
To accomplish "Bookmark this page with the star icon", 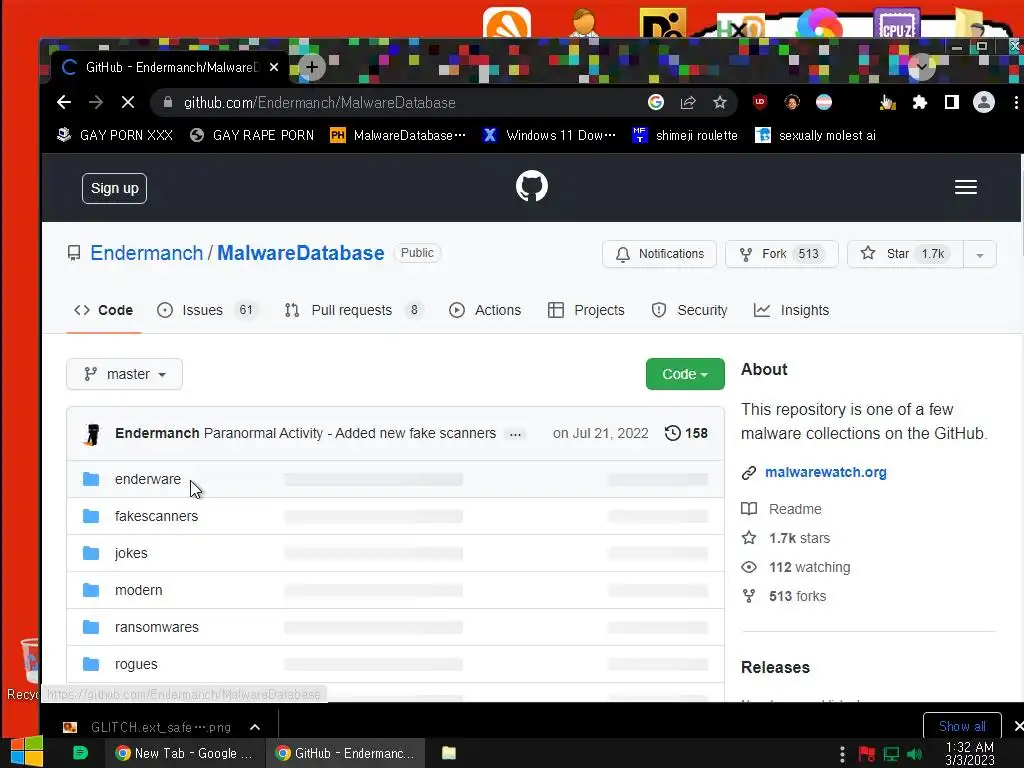I will pyautogui.click(x=720, y=103).
